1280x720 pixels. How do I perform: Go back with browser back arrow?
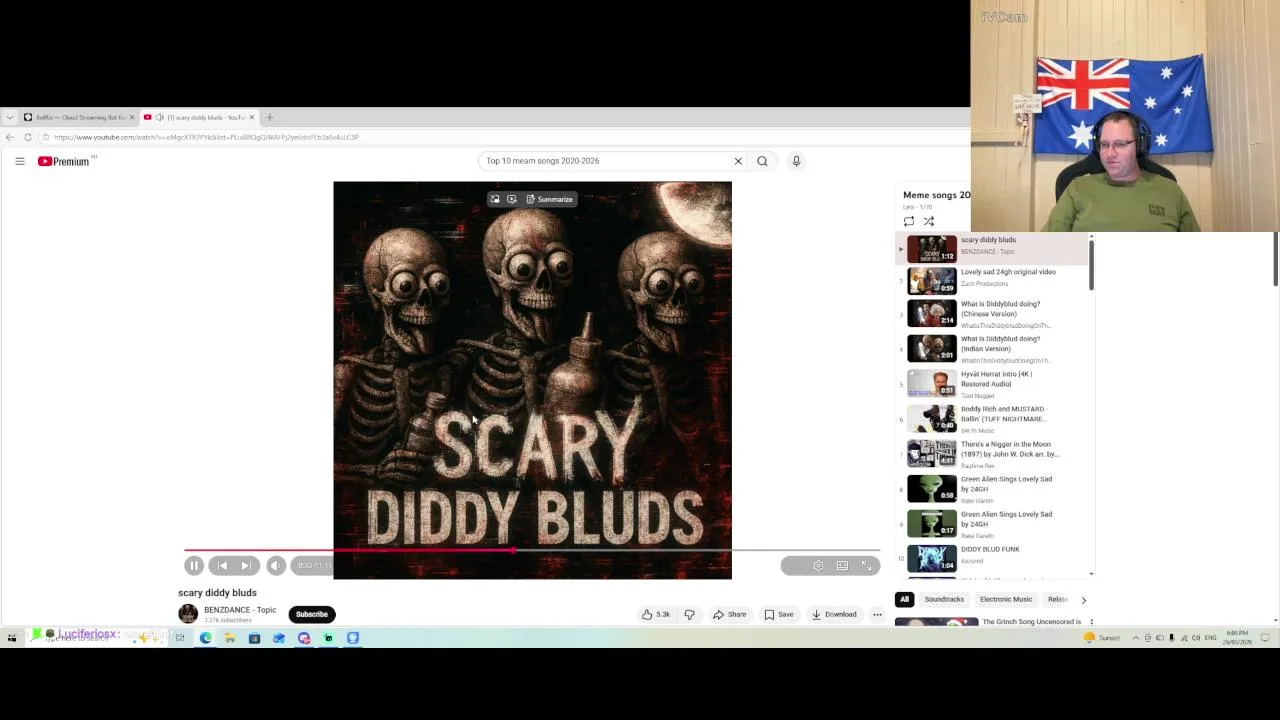(x=10, y=137)
